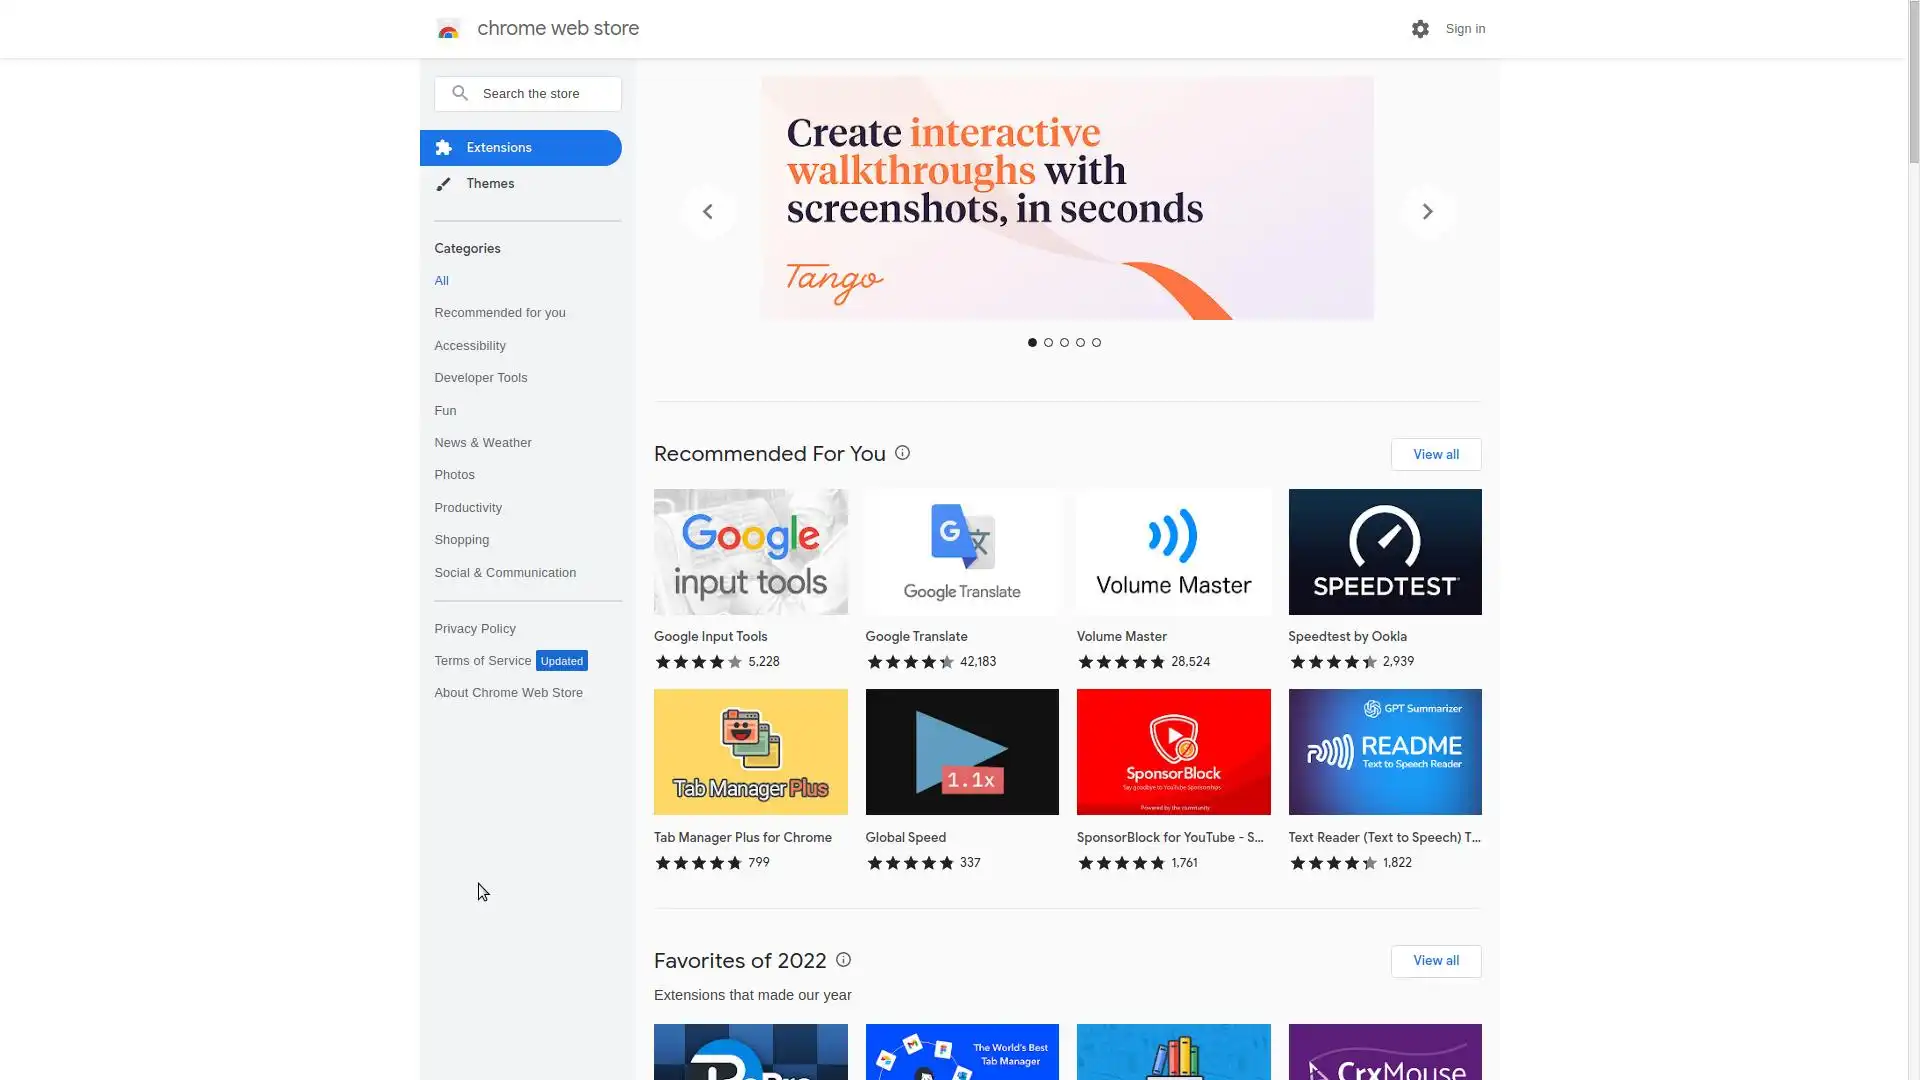Open the Productivity category
The image size is (1920, 1080).
click(468, 508)
